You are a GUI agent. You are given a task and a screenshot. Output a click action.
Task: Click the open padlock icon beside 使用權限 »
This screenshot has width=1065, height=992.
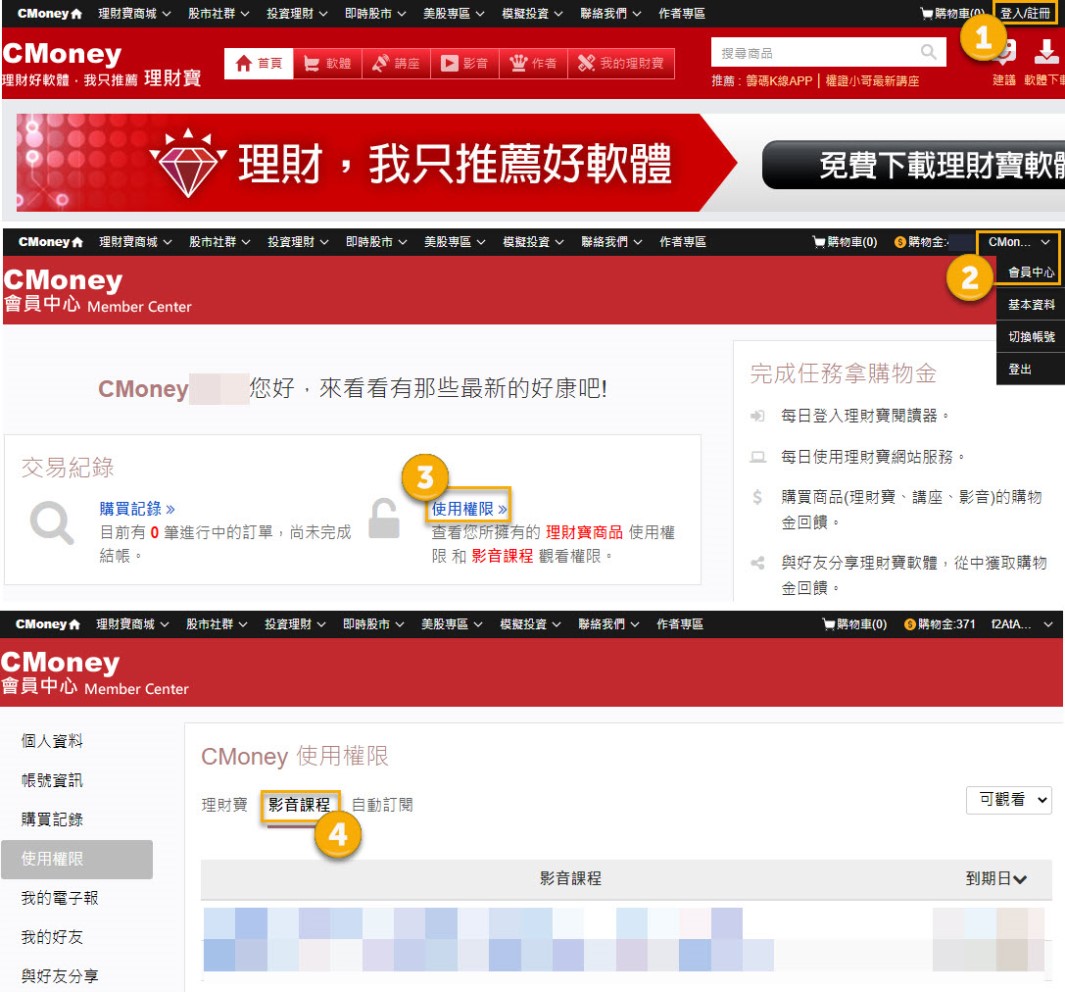384,519
